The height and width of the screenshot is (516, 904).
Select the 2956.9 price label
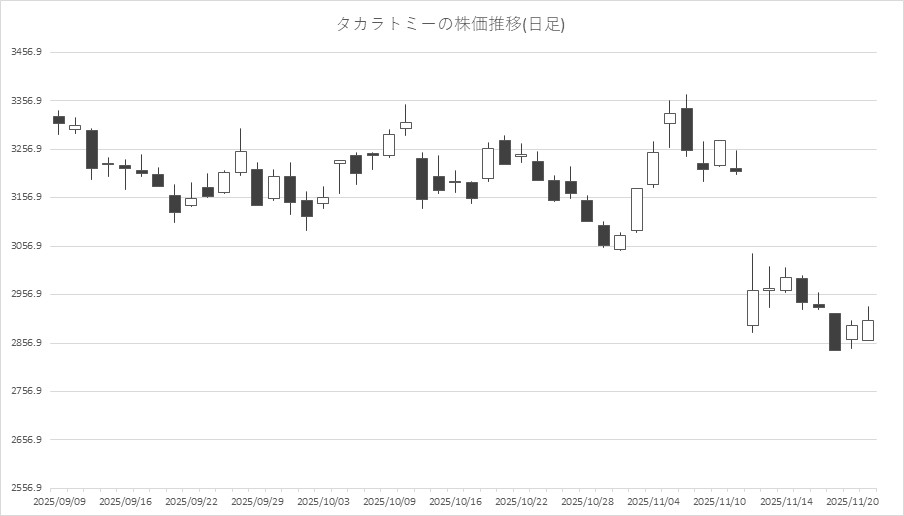point(26,295)
